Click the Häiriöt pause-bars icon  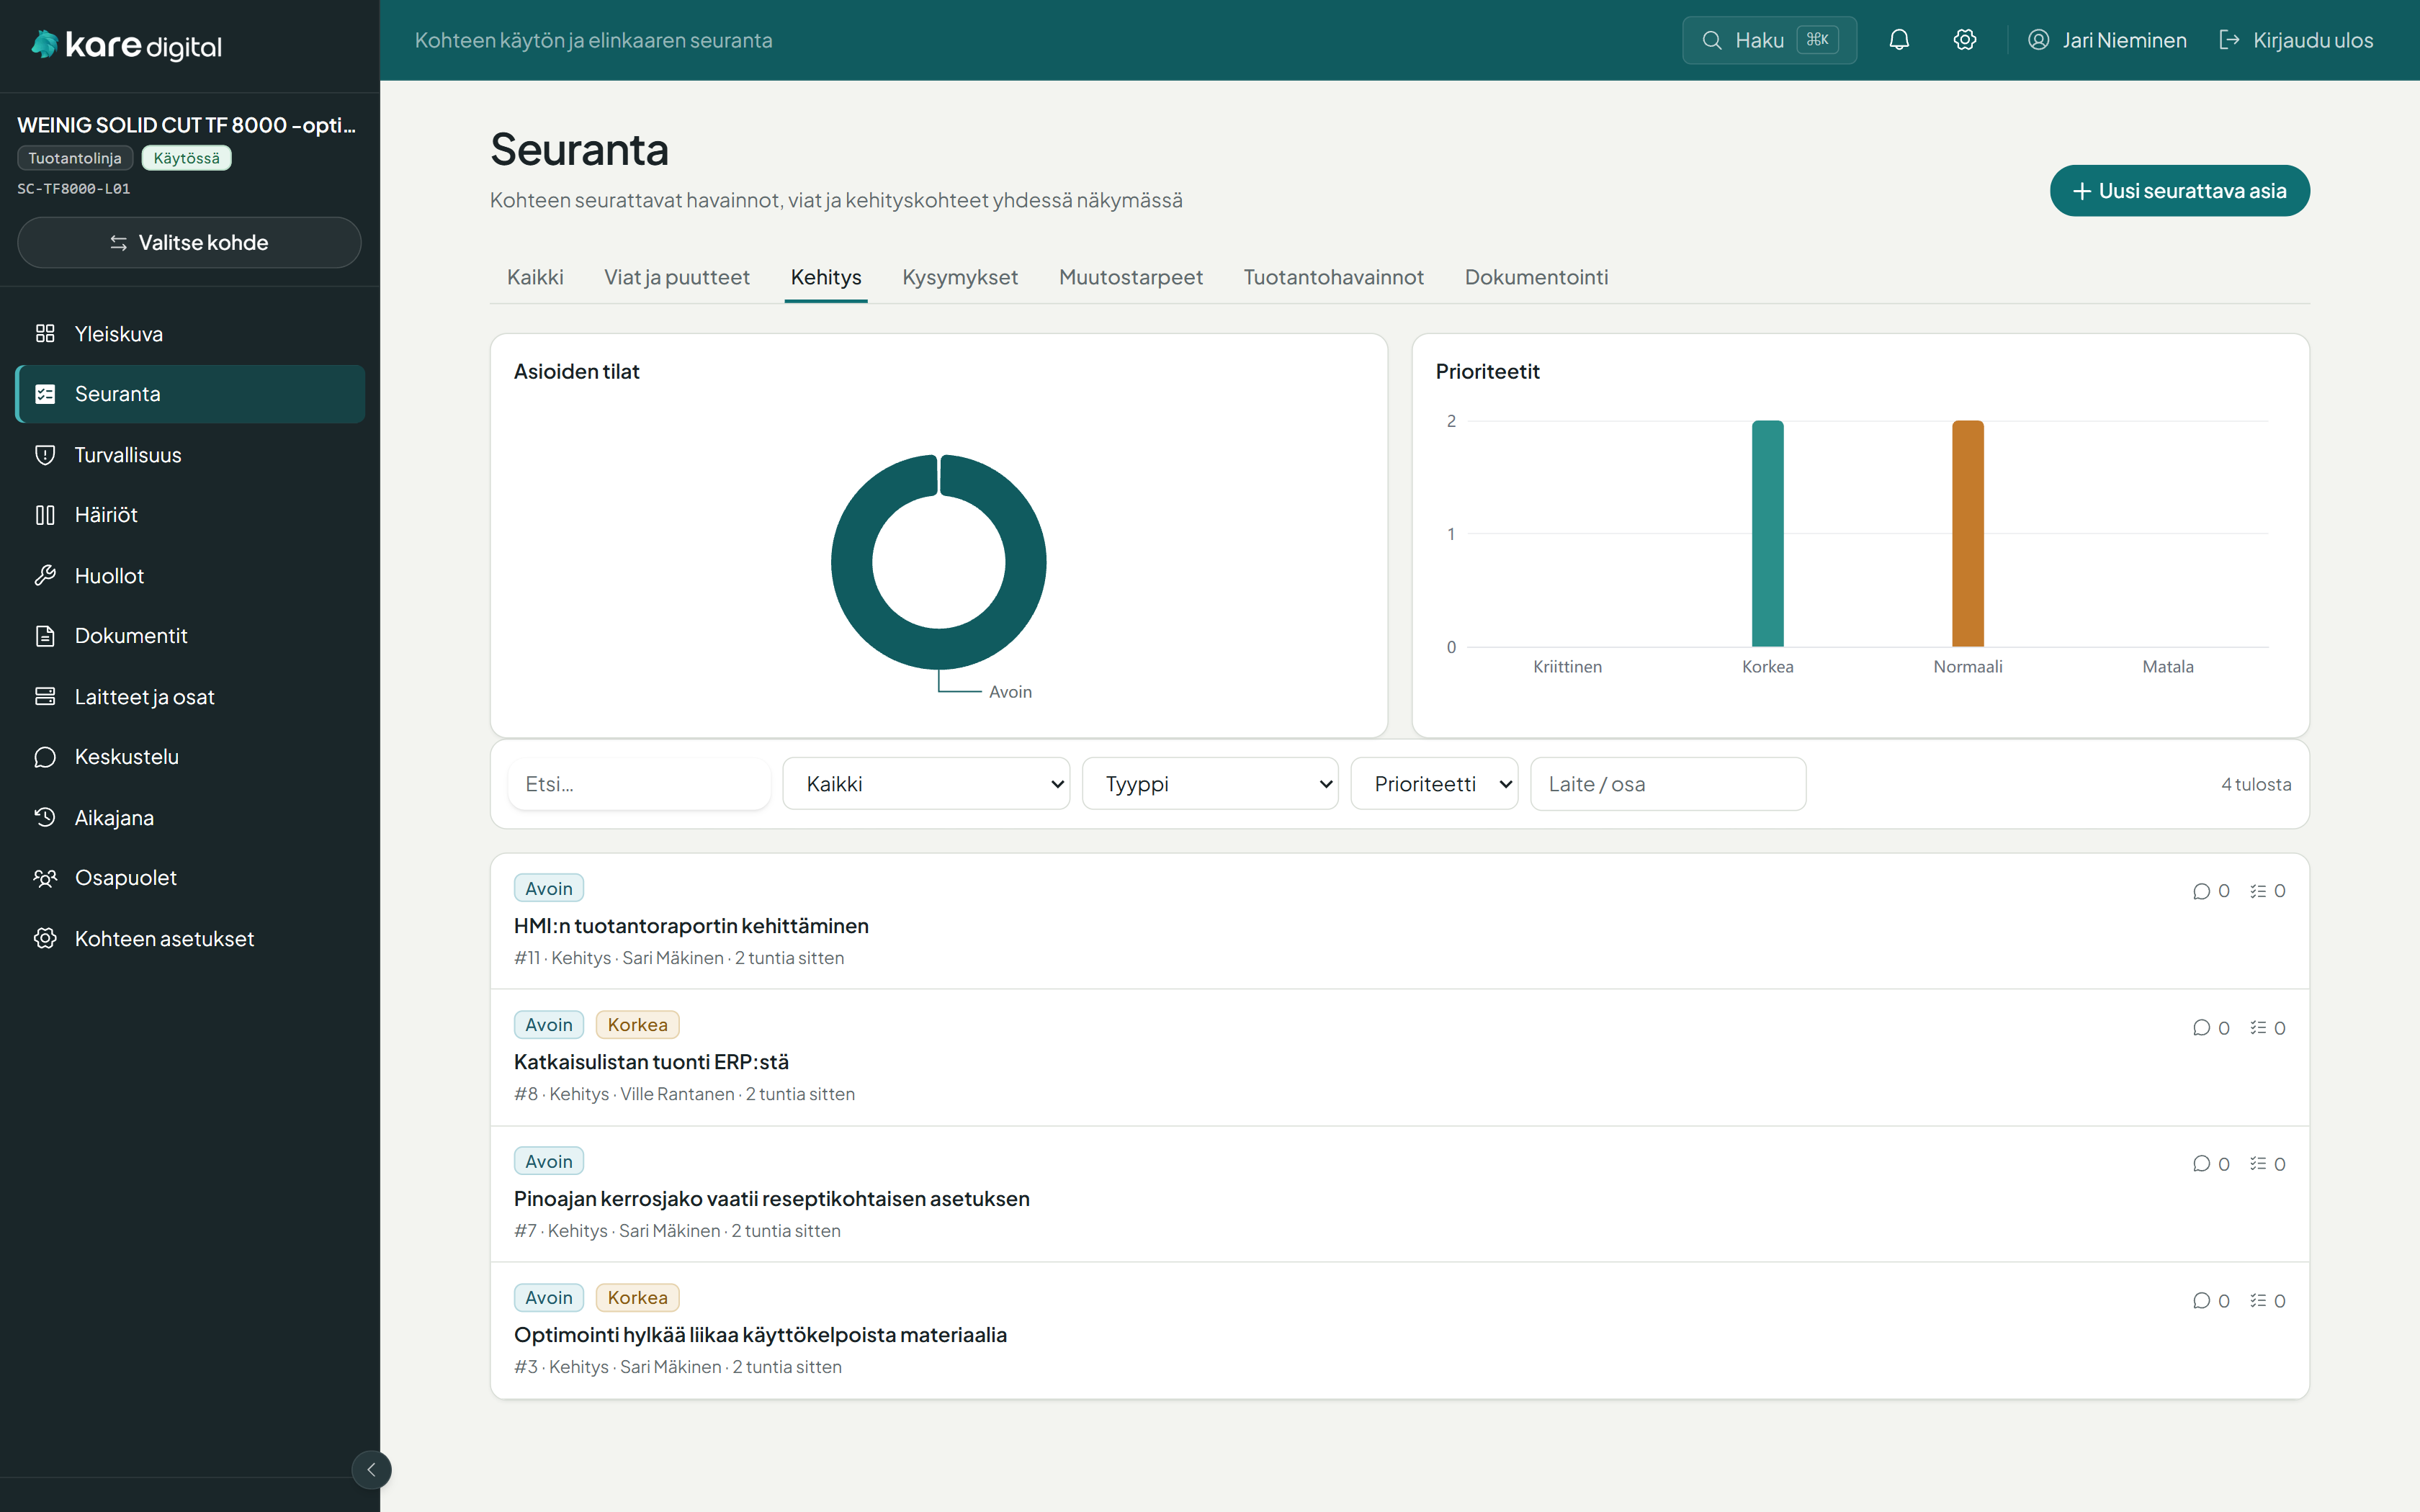(45, 515)
